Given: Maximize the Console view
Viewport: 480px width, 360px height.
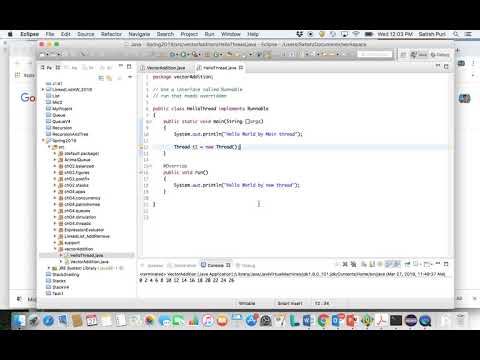Looking at the screenshot, I should [x=446, y=264].
